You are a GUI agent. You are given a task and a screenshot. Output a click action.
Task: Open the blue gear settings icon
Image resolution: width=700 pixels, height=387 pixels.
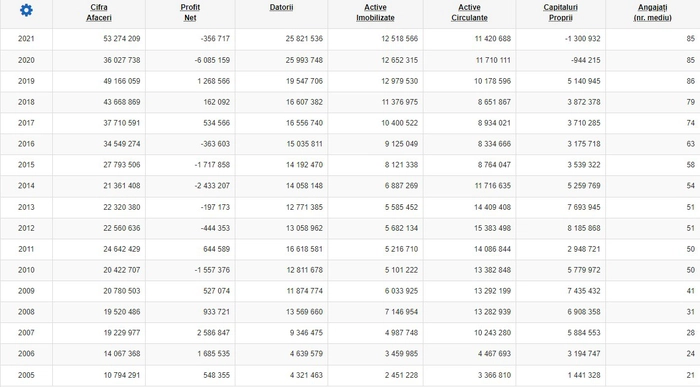pyautogui.click(x=26, y=10)
